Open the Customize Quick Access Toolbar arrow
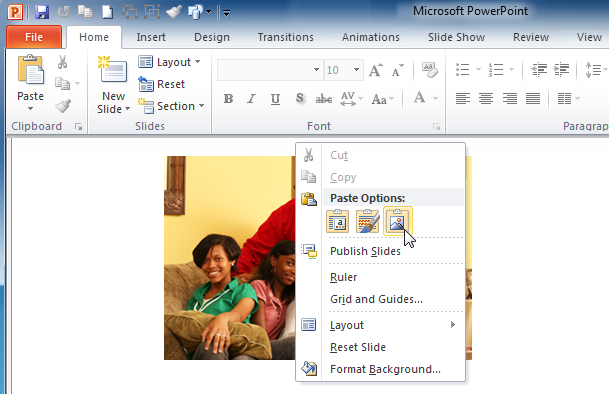Screen dimensions: 609x394 (226, 13)
